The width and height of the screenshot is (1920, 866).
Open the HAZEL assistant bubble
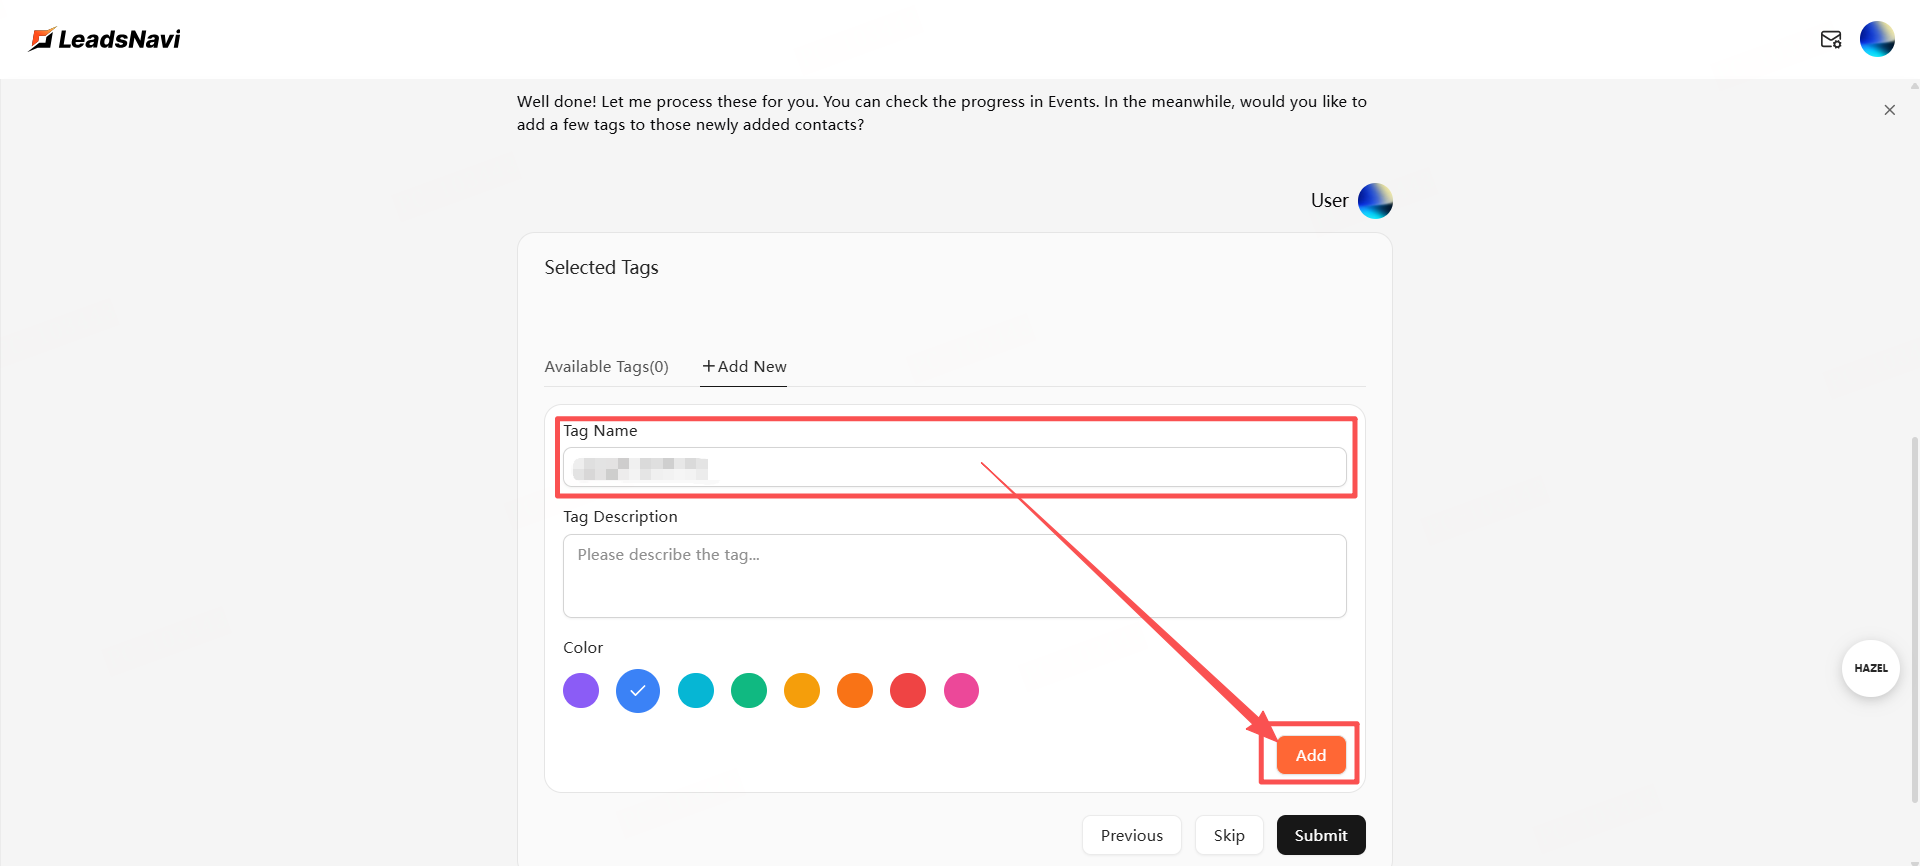click(x=1870, y=668)
